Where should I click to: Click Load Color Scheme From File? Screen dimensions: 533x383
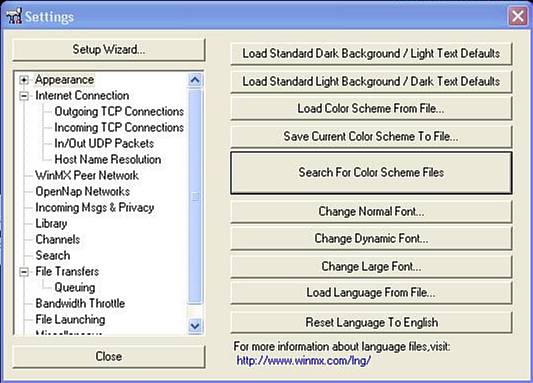click(x=371, y=108)
